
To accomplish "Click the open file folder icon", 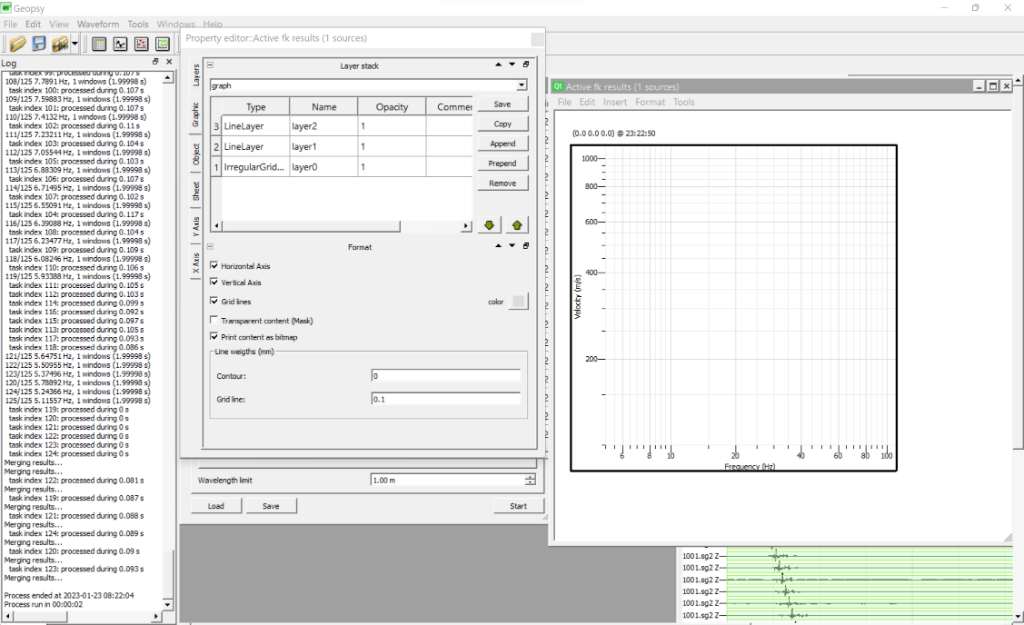I will click(17, 44).
